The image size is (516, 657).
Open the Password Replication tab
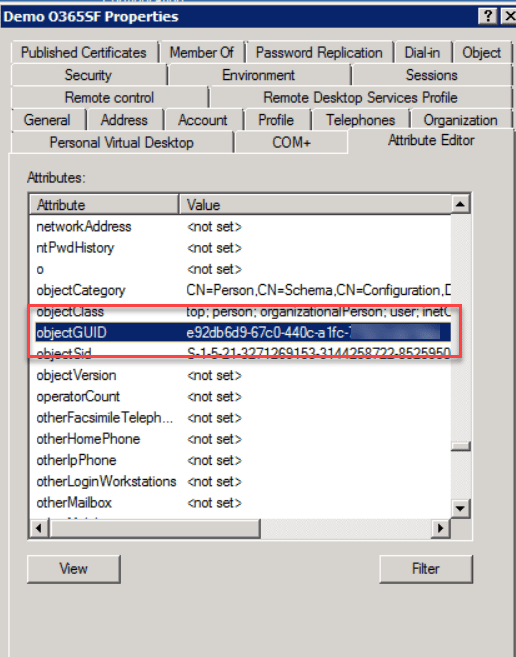(319, 52)
